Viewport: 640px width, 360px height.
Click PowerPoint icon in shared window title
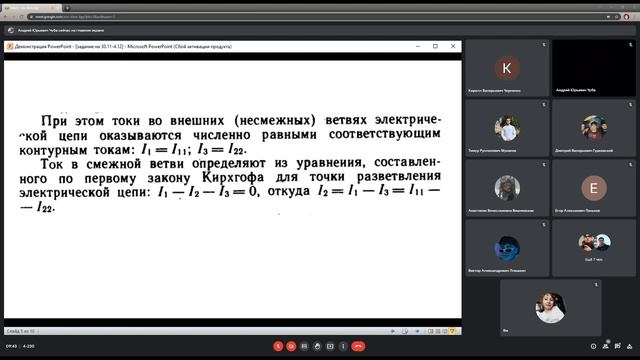pos(10,47)
